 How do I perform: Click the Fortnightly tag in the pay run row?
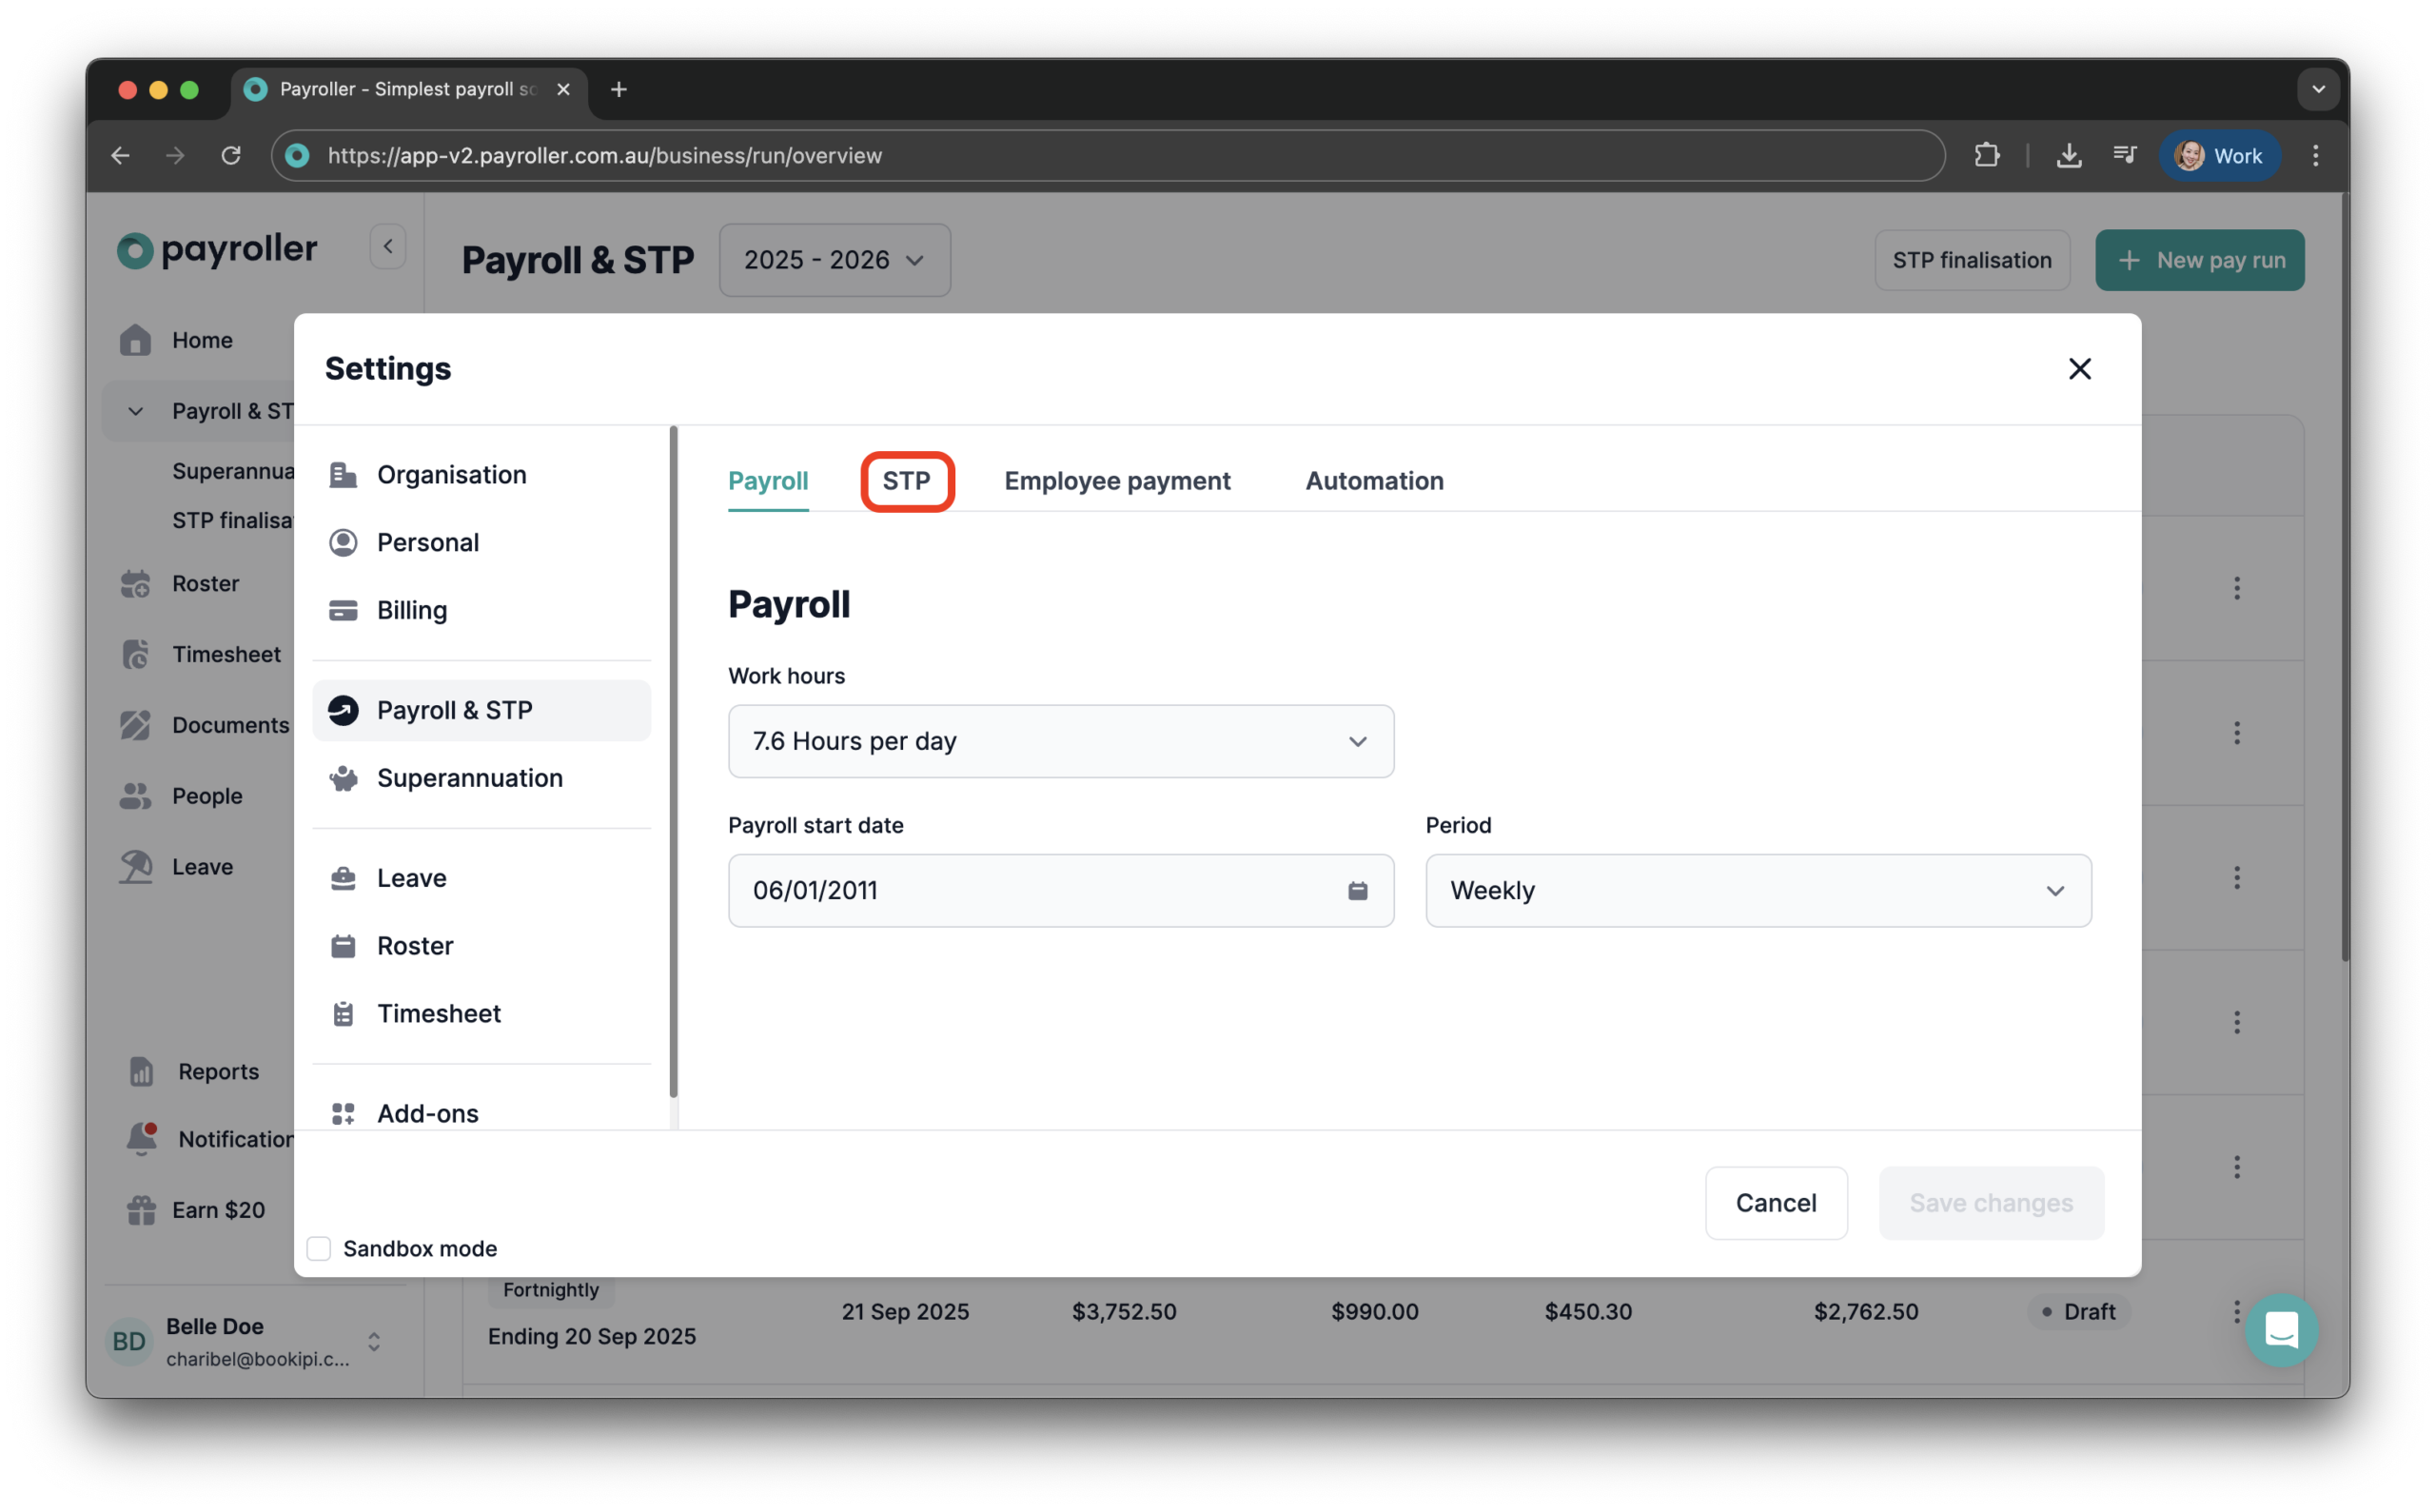point(551,1290)
